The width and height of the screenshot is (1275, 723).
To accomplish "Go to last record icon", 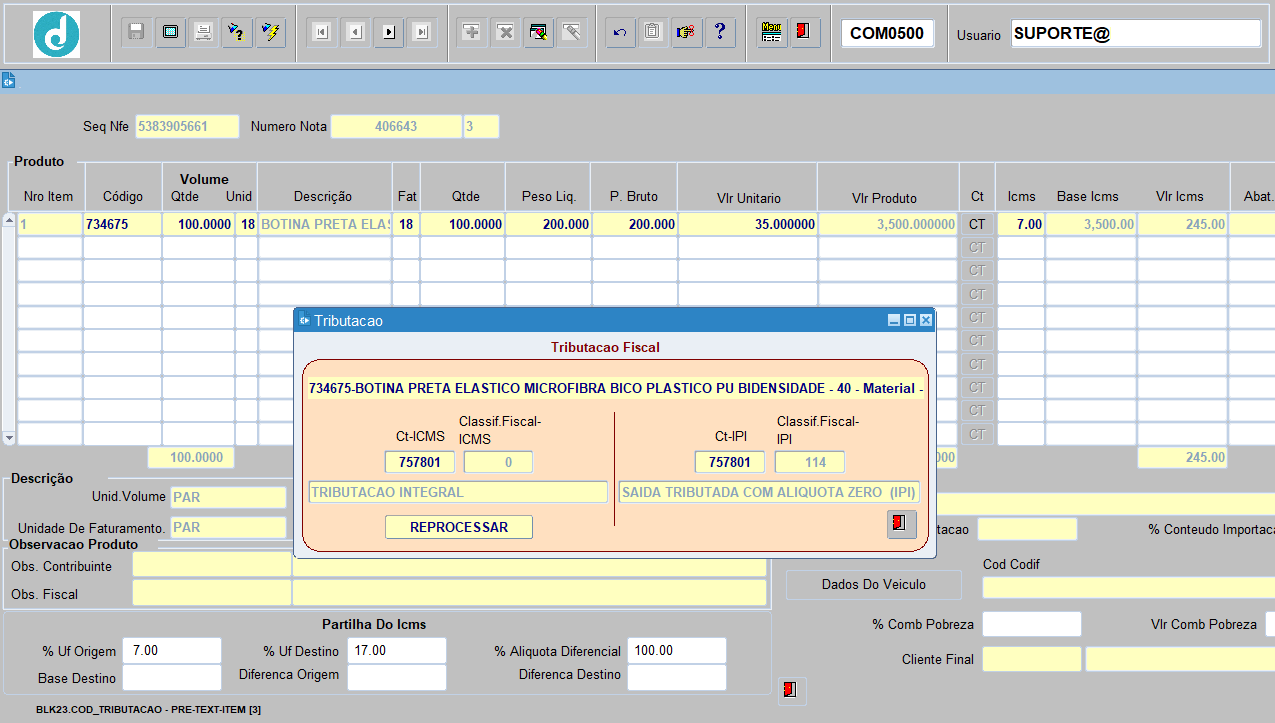I will (422, 32).
